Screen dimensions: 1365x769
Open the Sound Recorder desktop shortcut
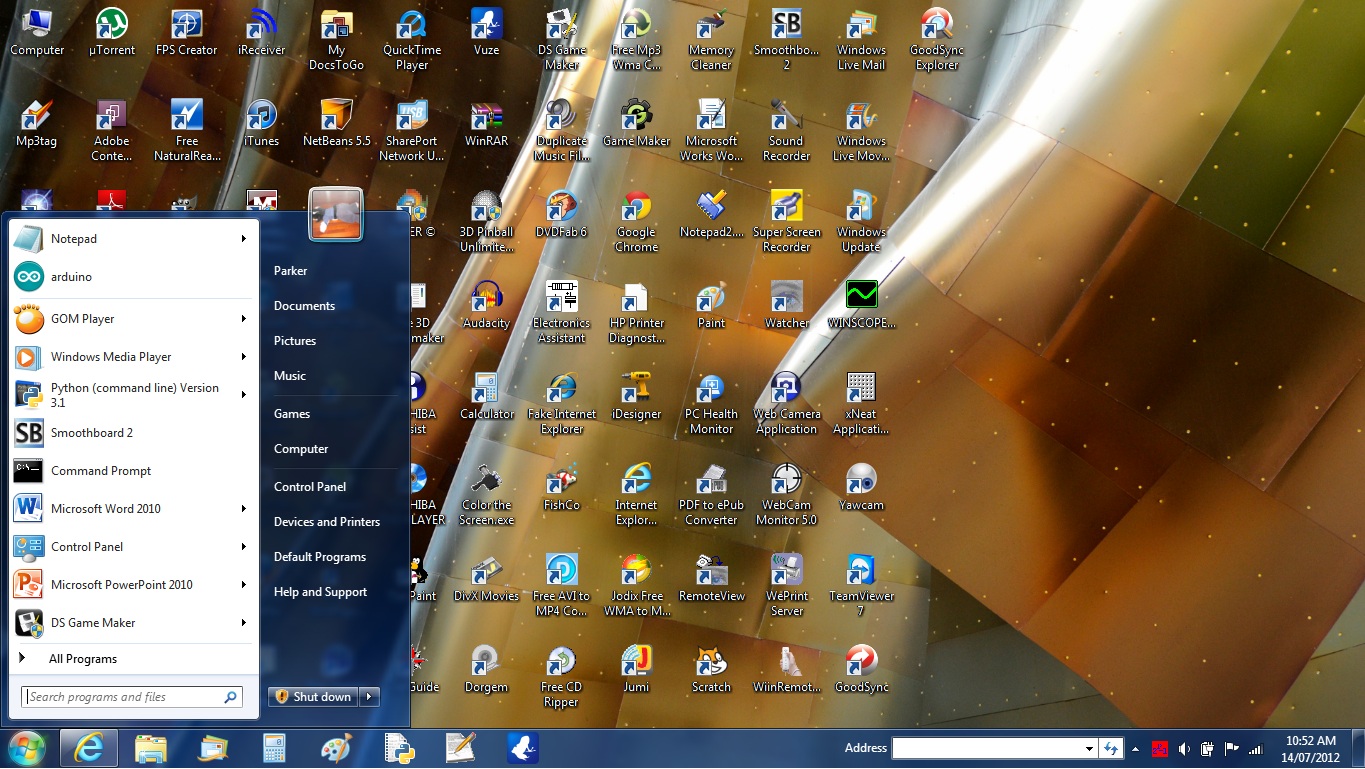pos(786,129)
